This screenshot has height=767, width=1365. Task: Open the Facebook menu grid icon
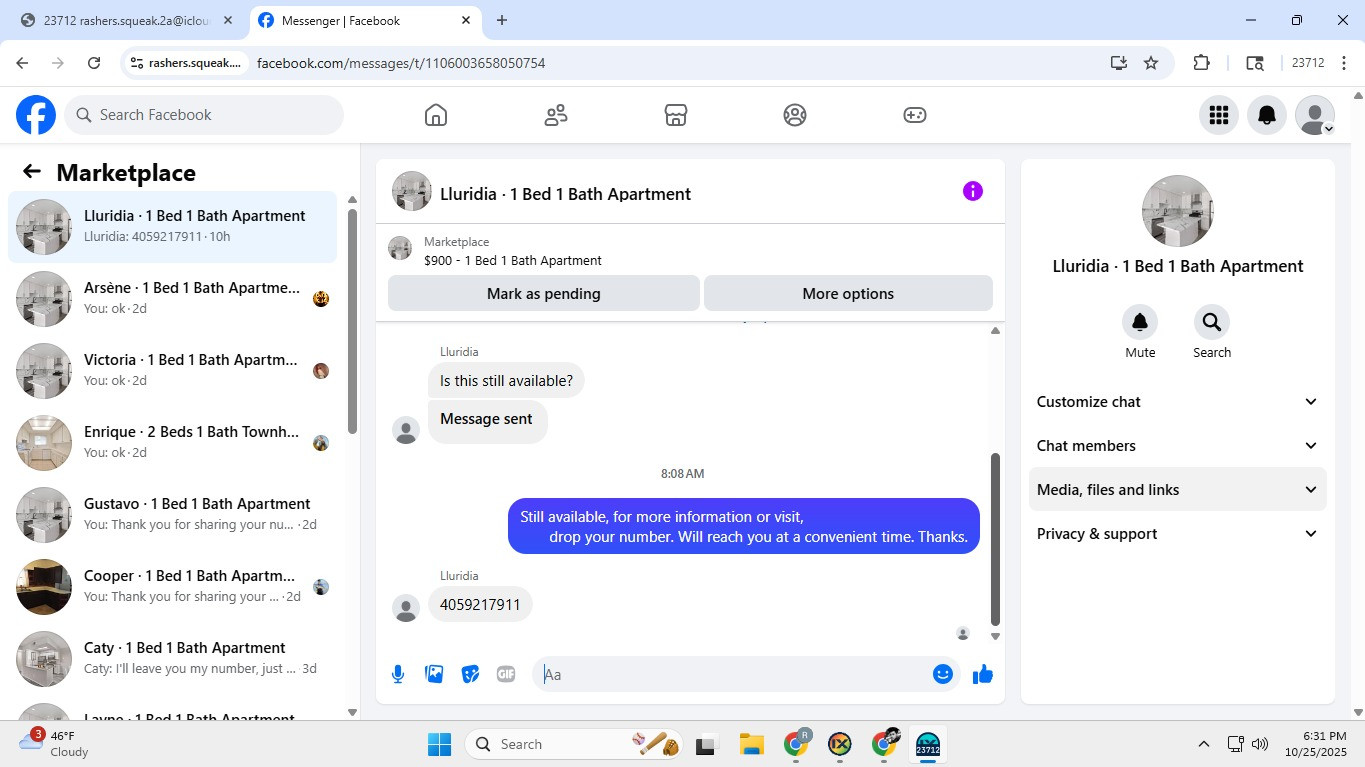(x=1218, y=115)
